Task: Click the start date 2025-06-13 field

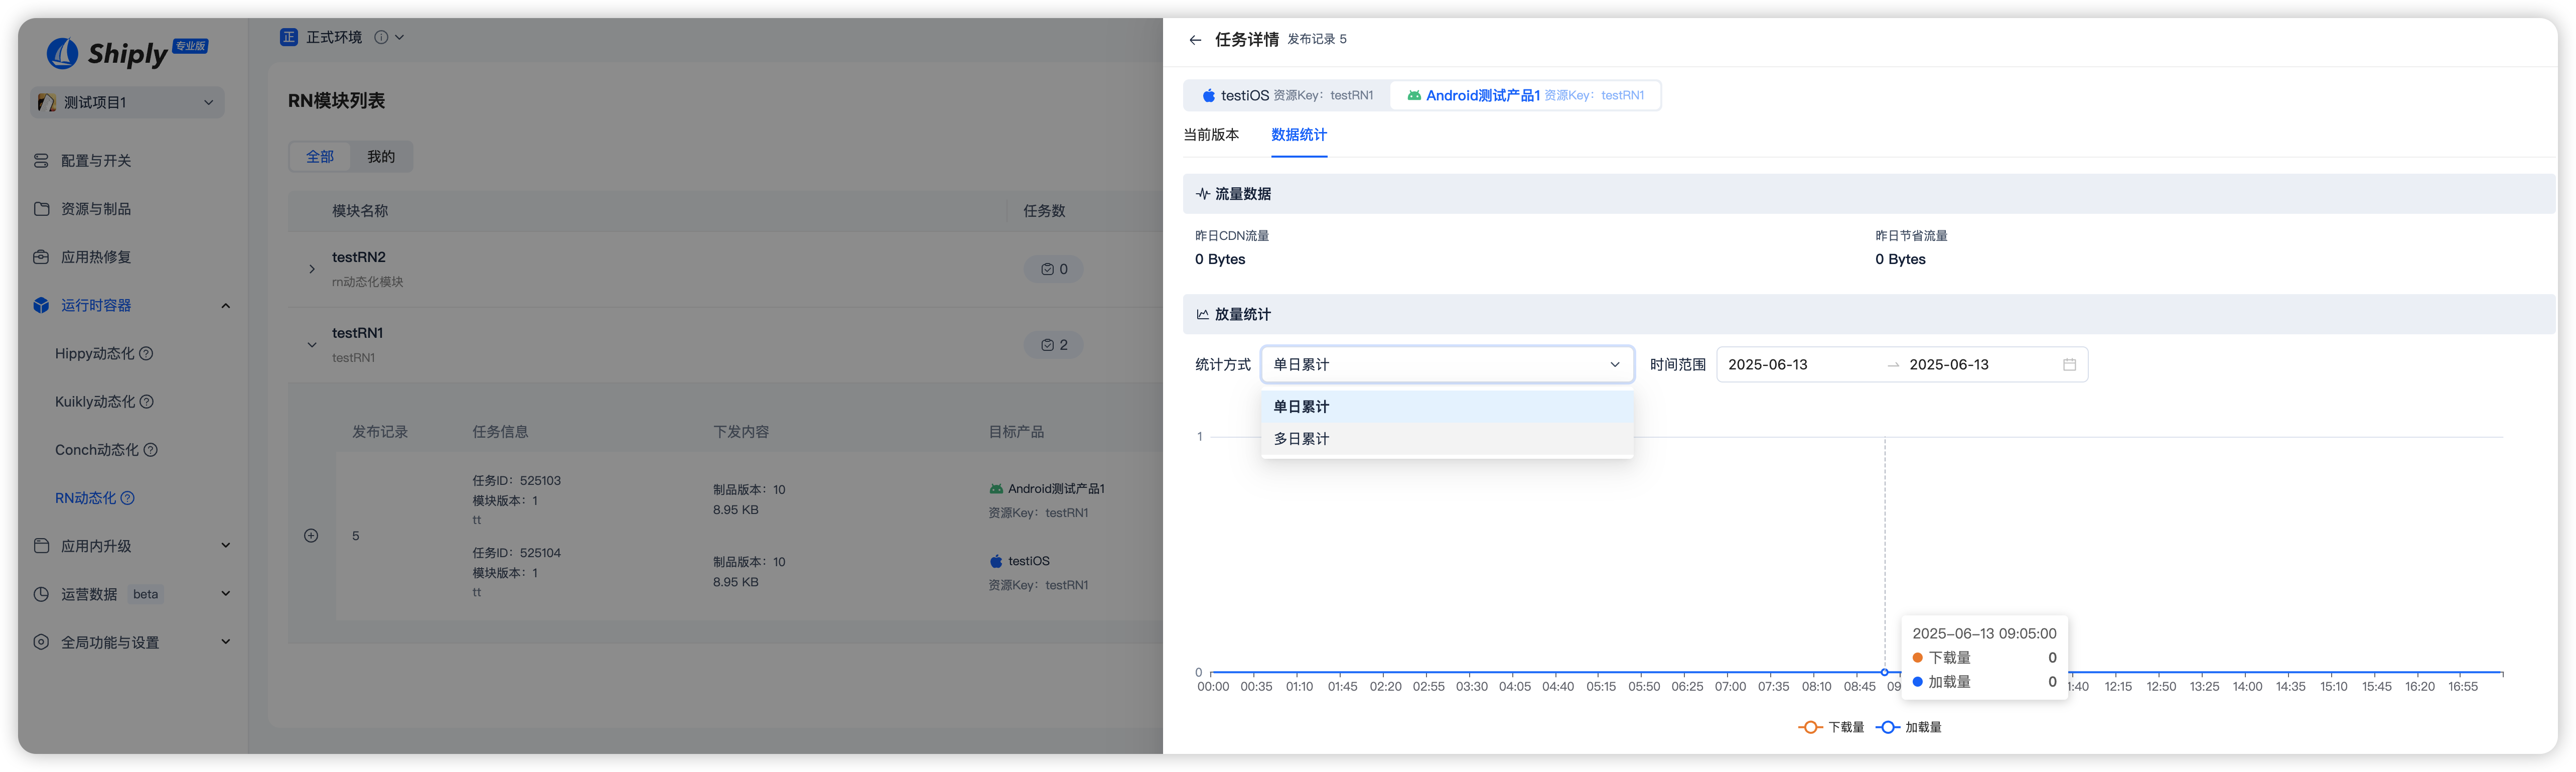Action: tap(1768, 365)
